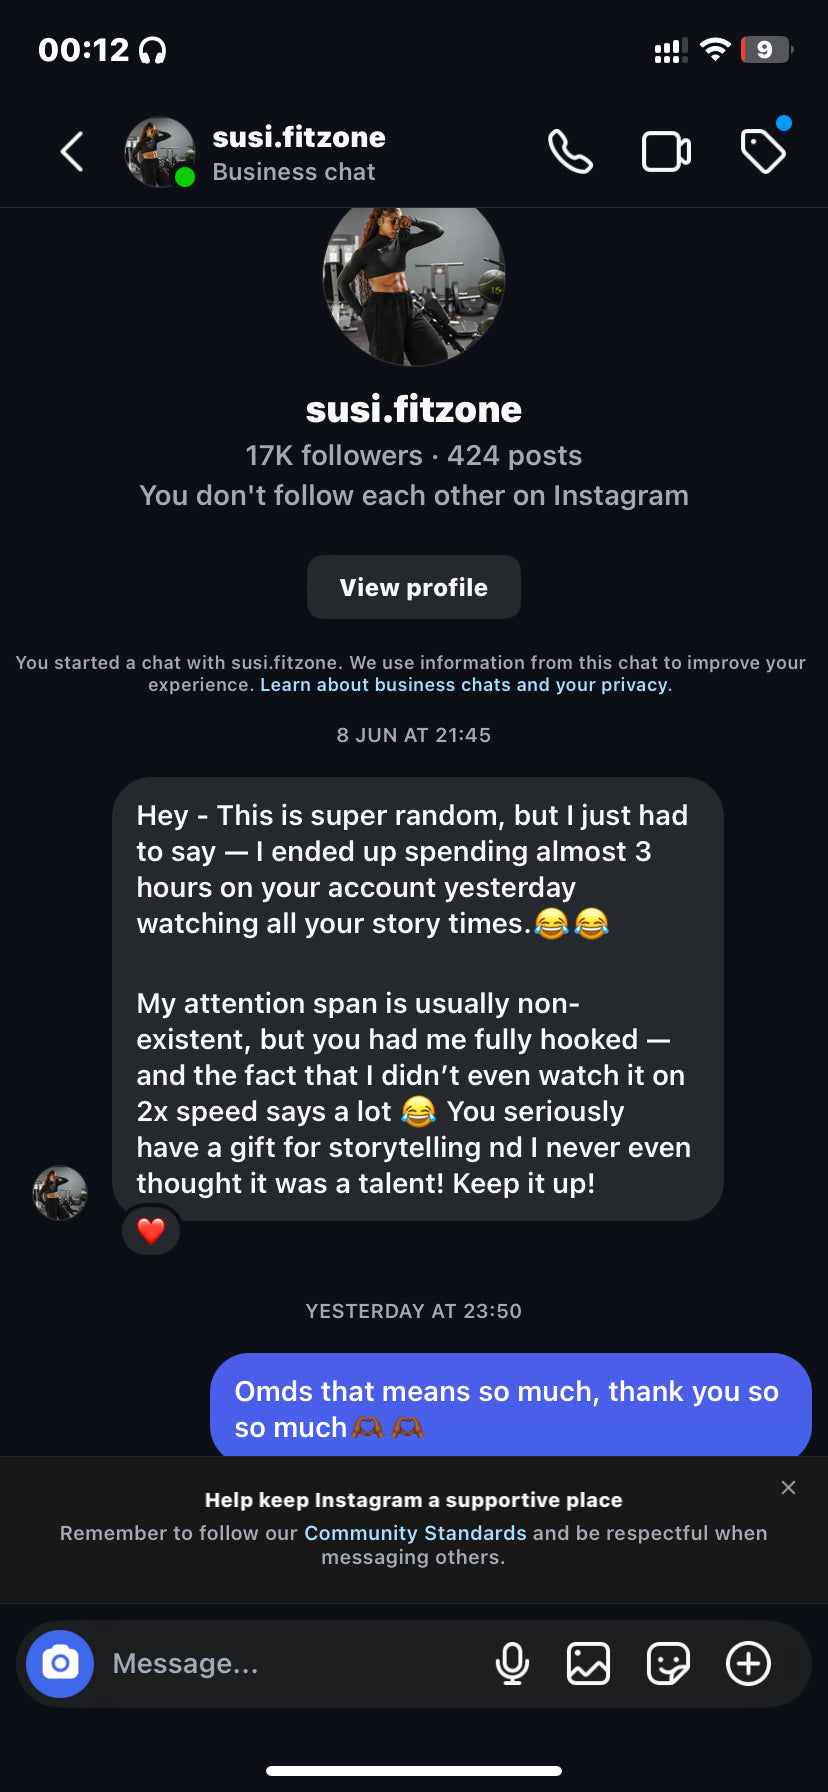
Task: Open Learn about business chats privacy link
Action: (x=465, y=685)
